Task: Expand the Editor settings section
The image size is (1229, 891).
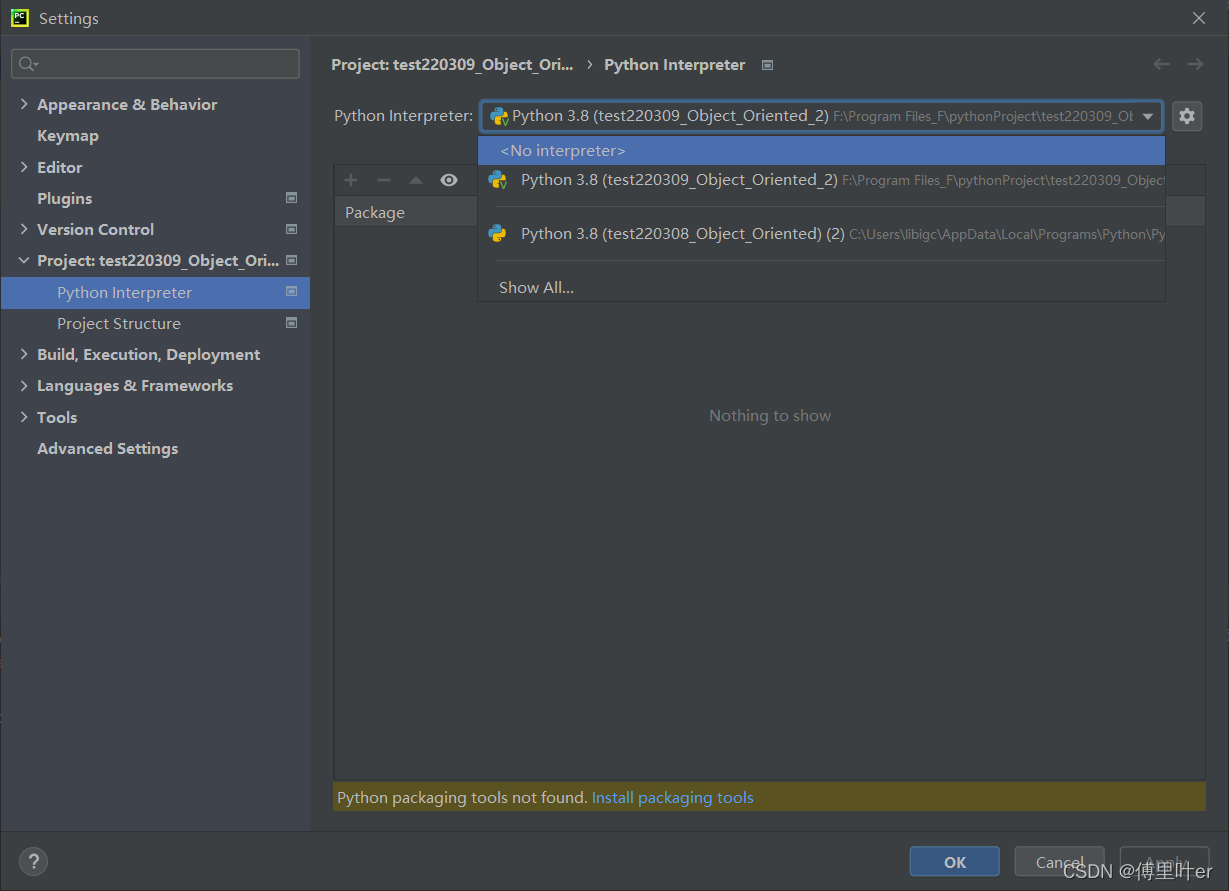Action: [24, 167]
